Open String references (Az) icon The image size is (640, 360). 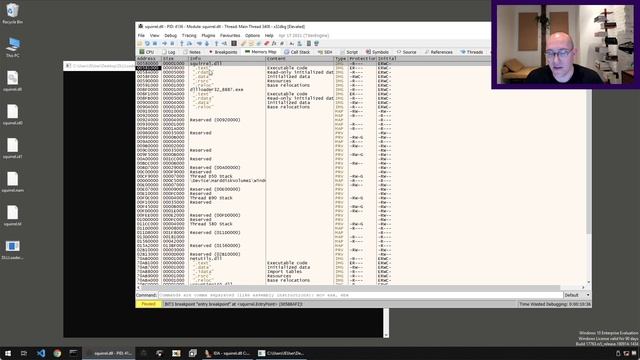(291, 43)
